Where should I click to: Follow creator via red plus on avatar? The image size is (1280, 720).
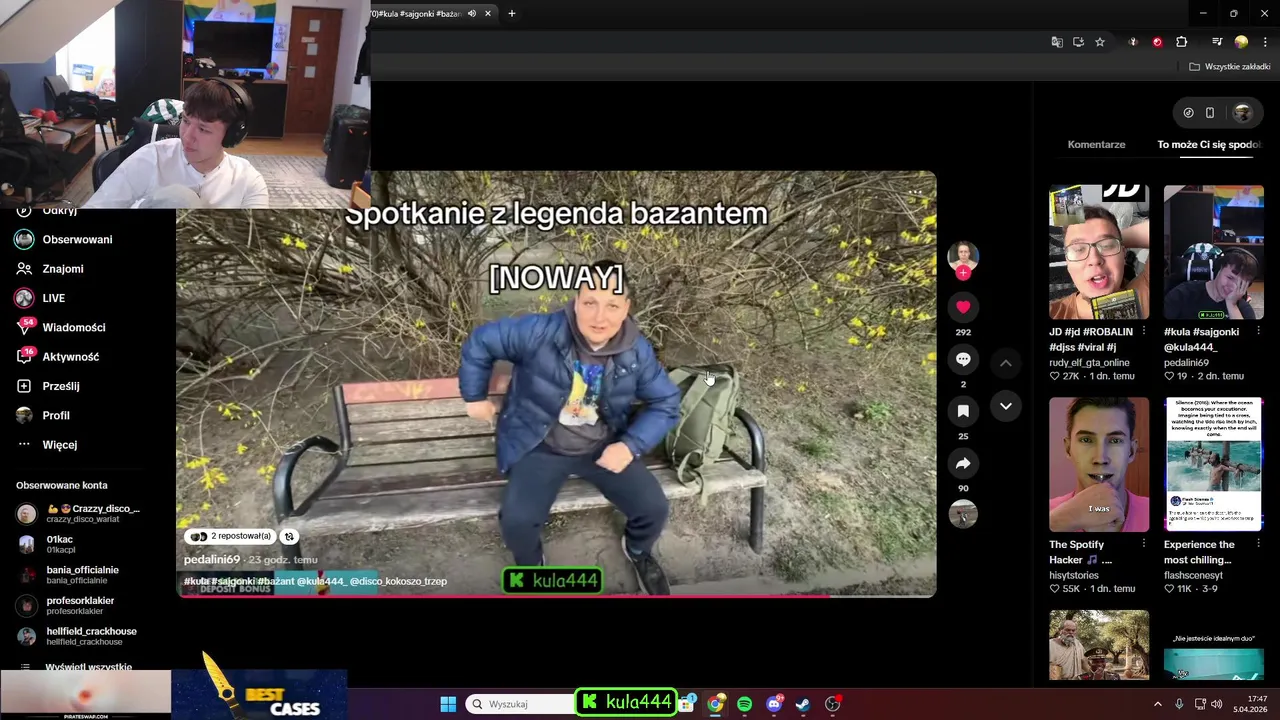tap(963, 273)
